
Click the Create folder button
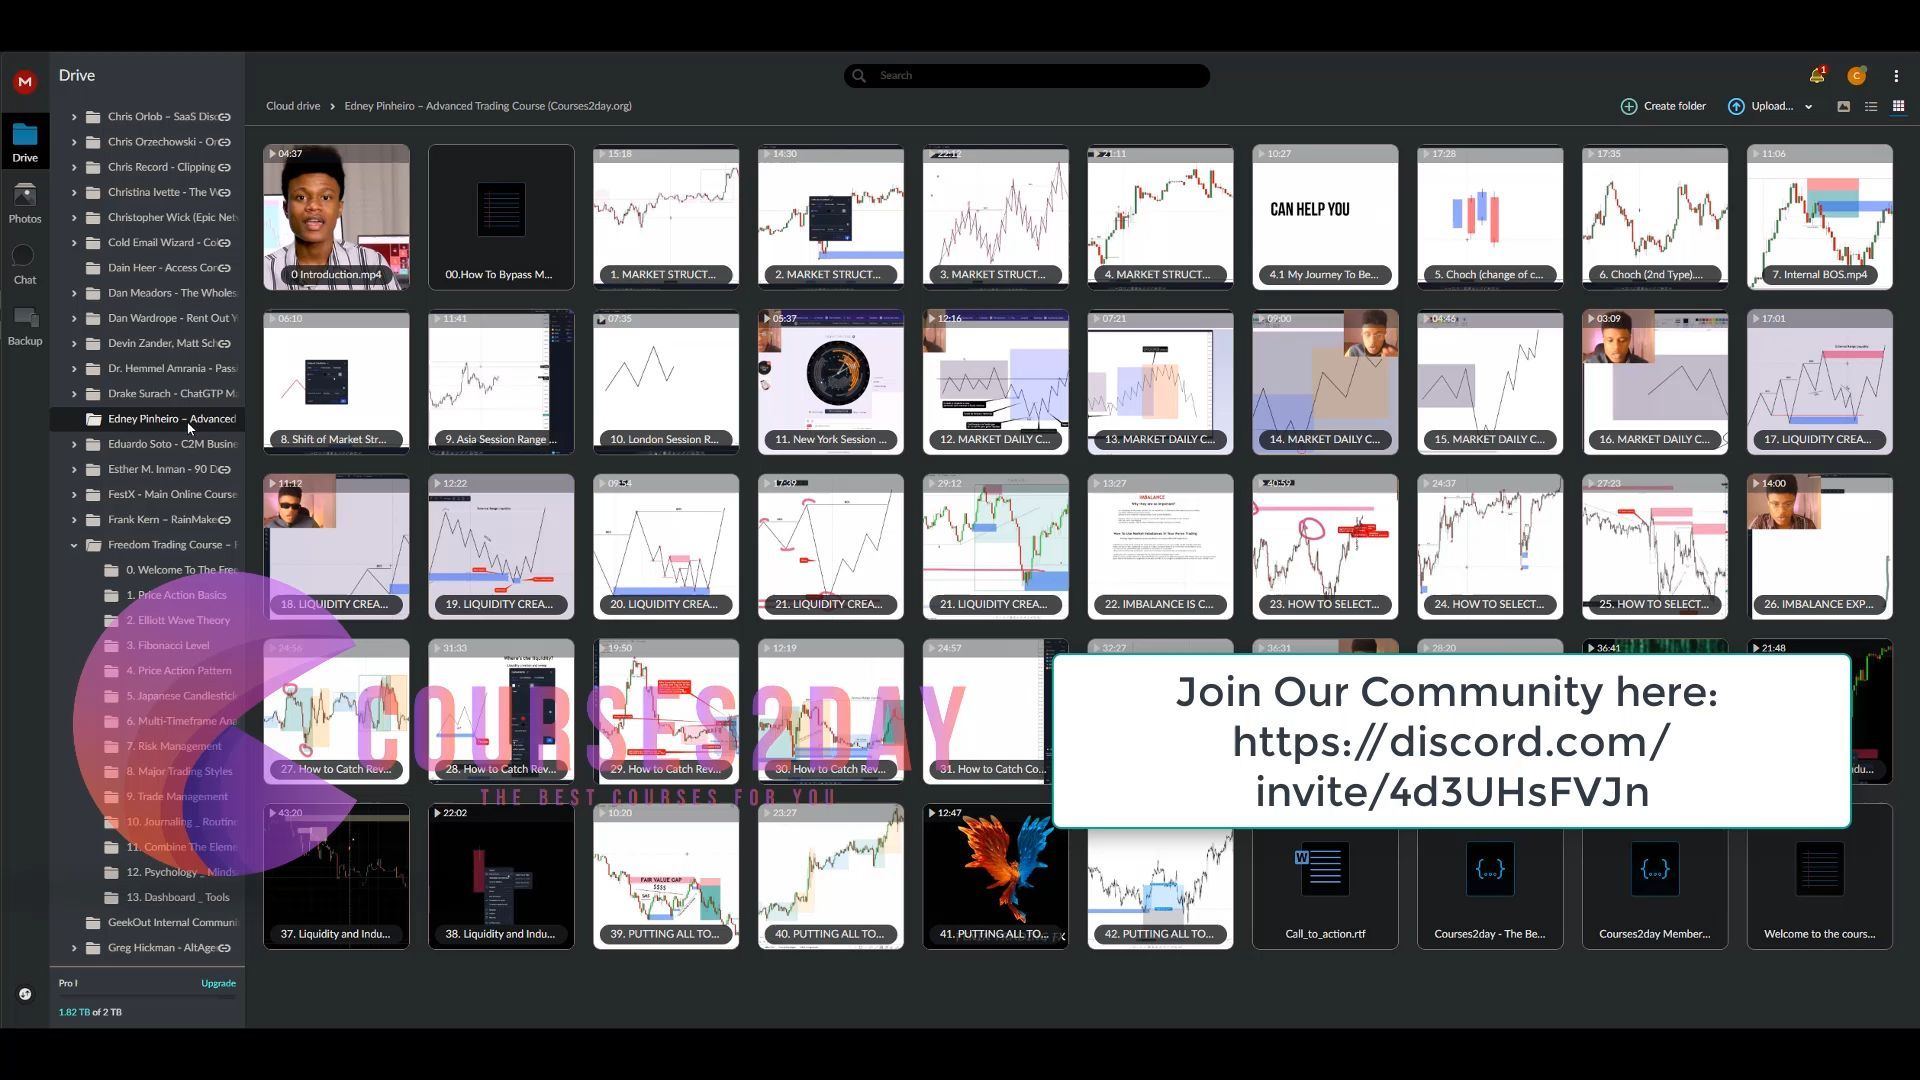[x=1663, y=106]
